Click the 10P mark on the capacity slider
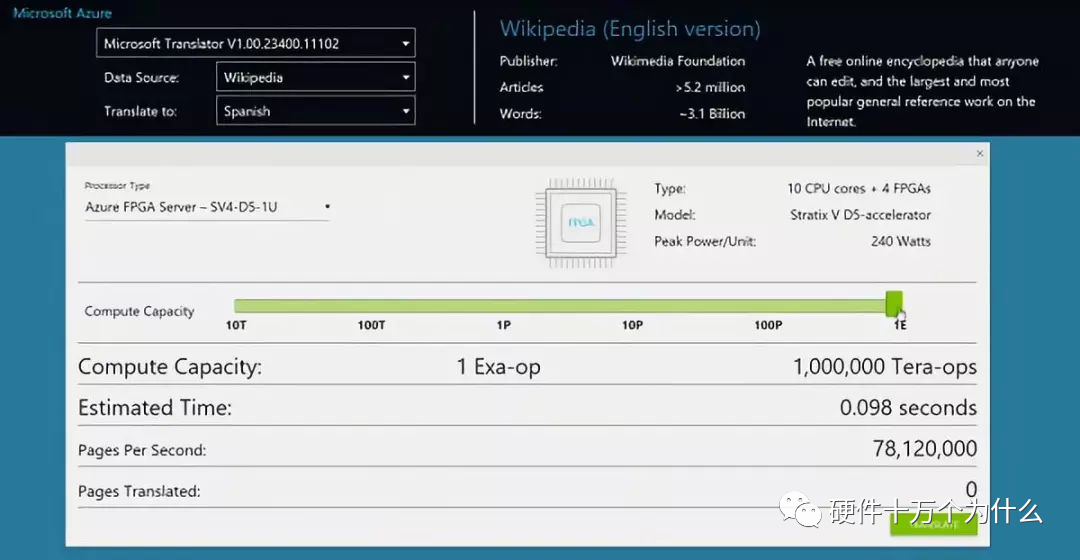Viewport: 1080px width, 560px height. coord(632,325)
